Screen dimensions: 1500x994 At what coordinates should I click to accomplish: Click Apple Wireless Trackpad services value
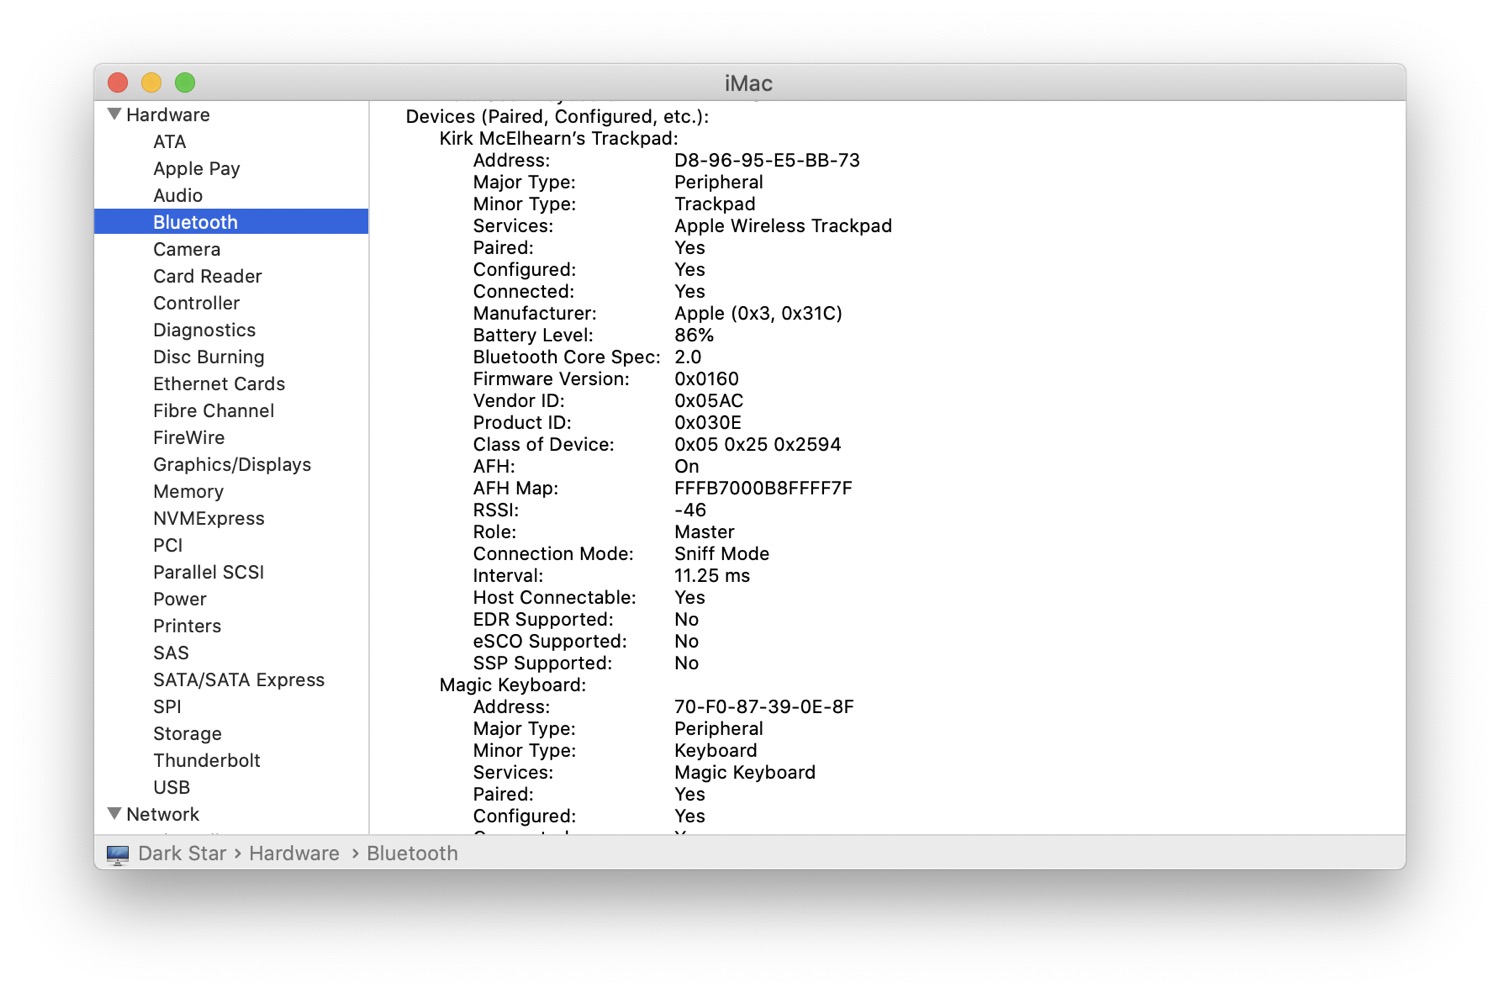pos(783,227)
